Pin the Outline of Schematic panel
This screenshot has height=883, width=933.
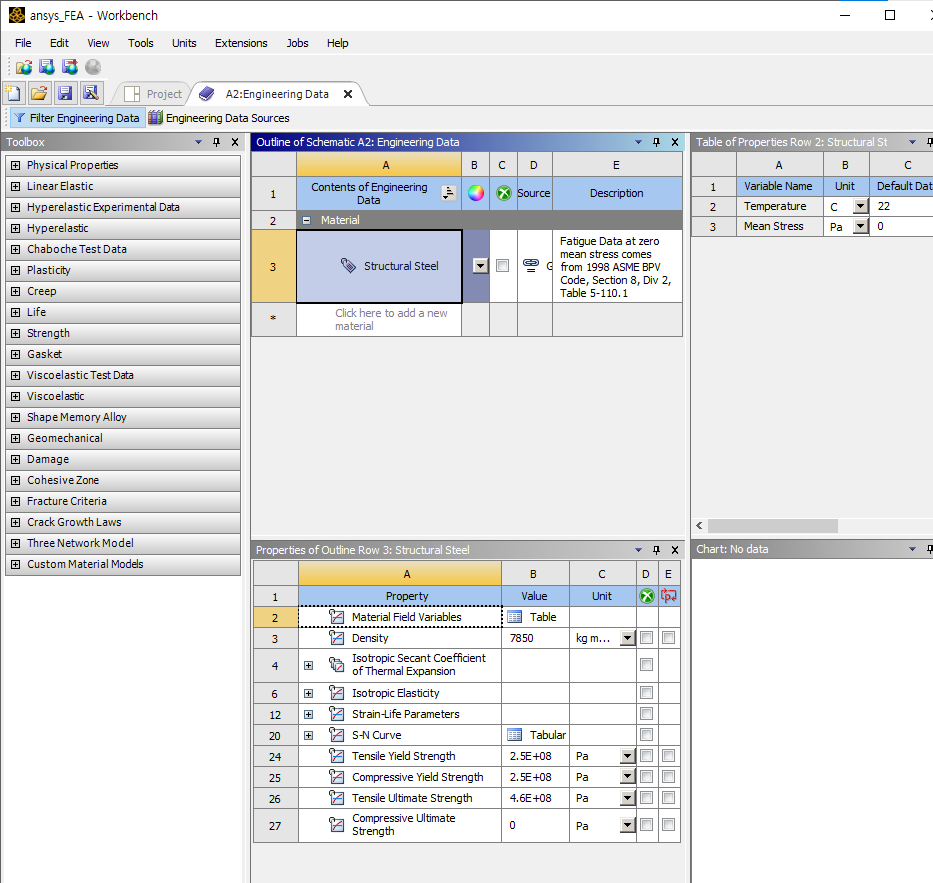tap(656, 142)
